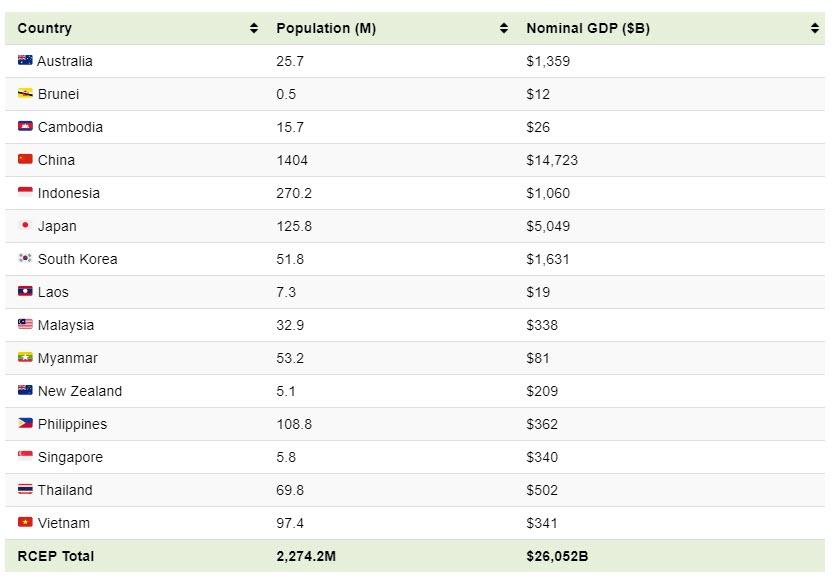Click the New Zealand flag icon

click(25, 391)
